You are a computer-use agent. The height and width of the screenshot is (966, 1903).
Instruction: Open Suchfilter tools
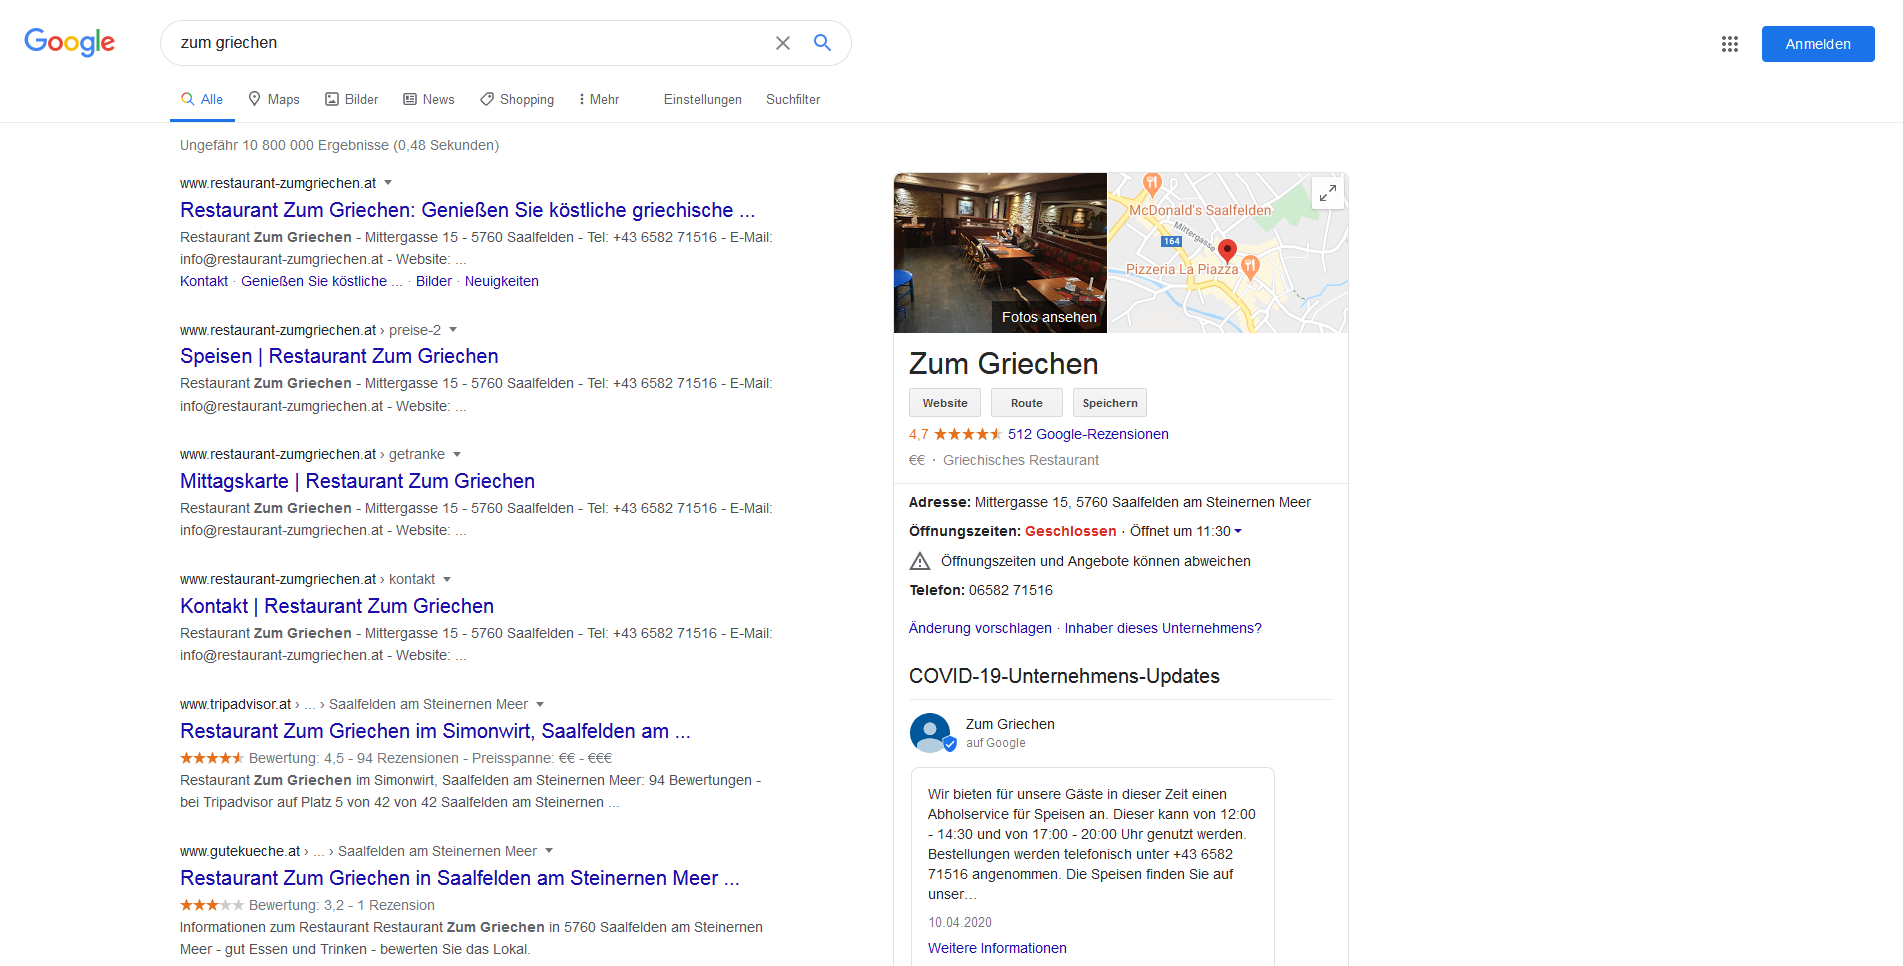793,99
